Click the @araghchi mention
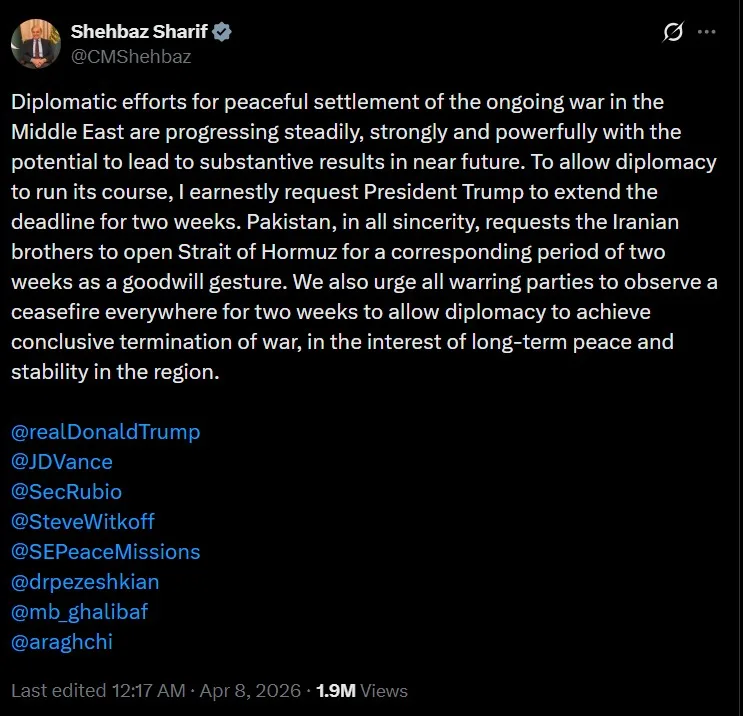This screenshot has width=743, height=716. (x=62, y=642)
